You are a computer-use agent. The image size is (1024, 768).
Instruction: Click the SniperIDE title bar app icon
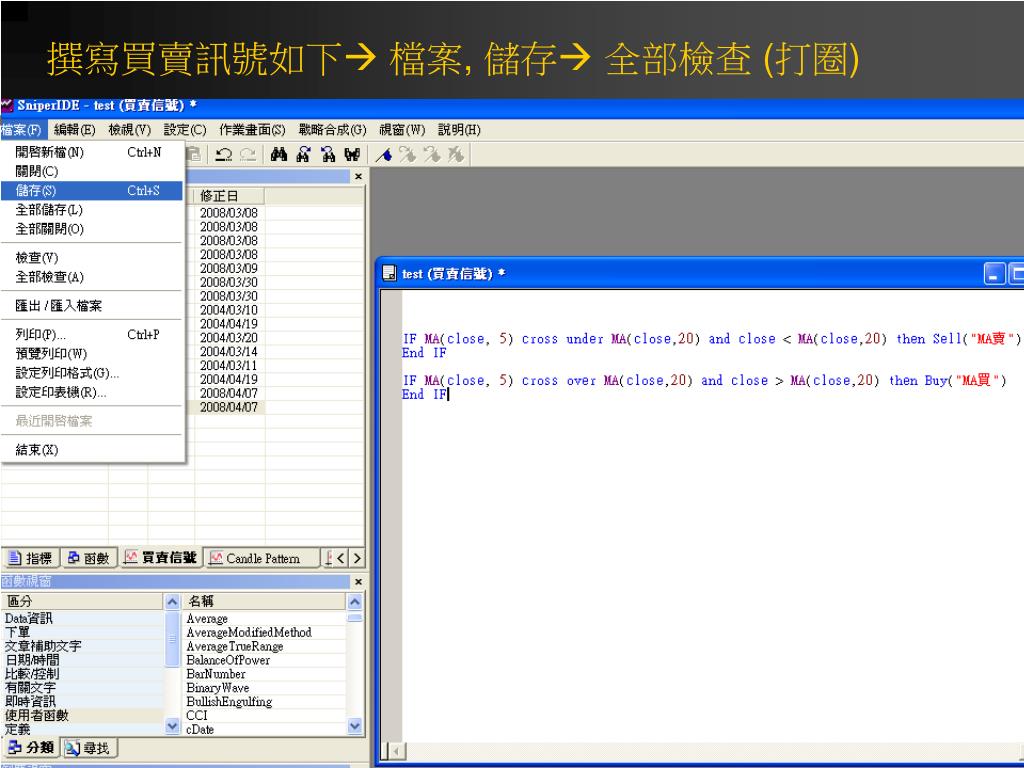pos(7,105)
